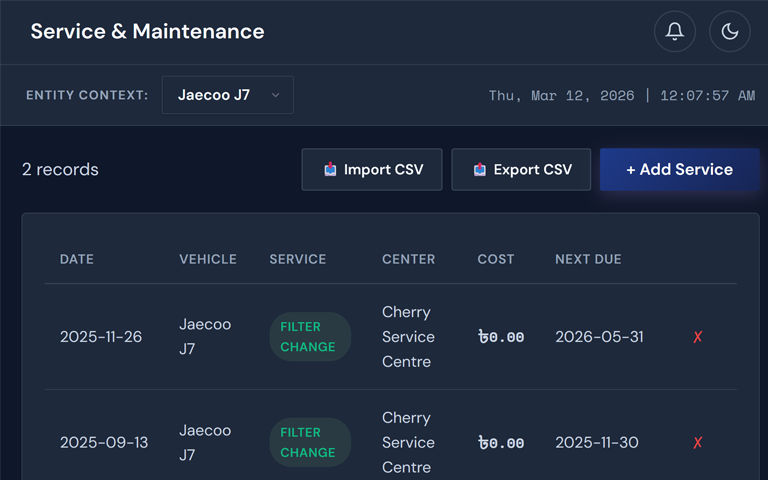The height and width of the screenshot is (480, 768).
Task: Click the CENTER column header
Action: point(408,259)
